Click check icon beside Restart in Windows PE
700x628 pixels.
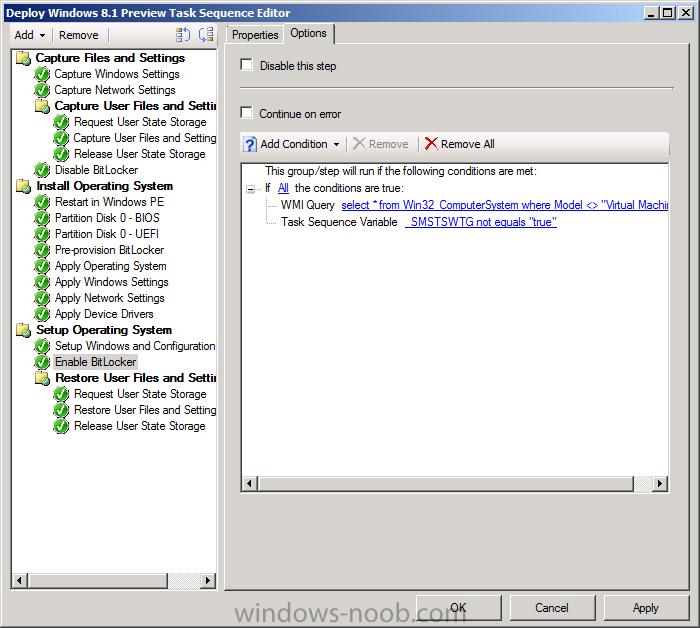point(42,202)
